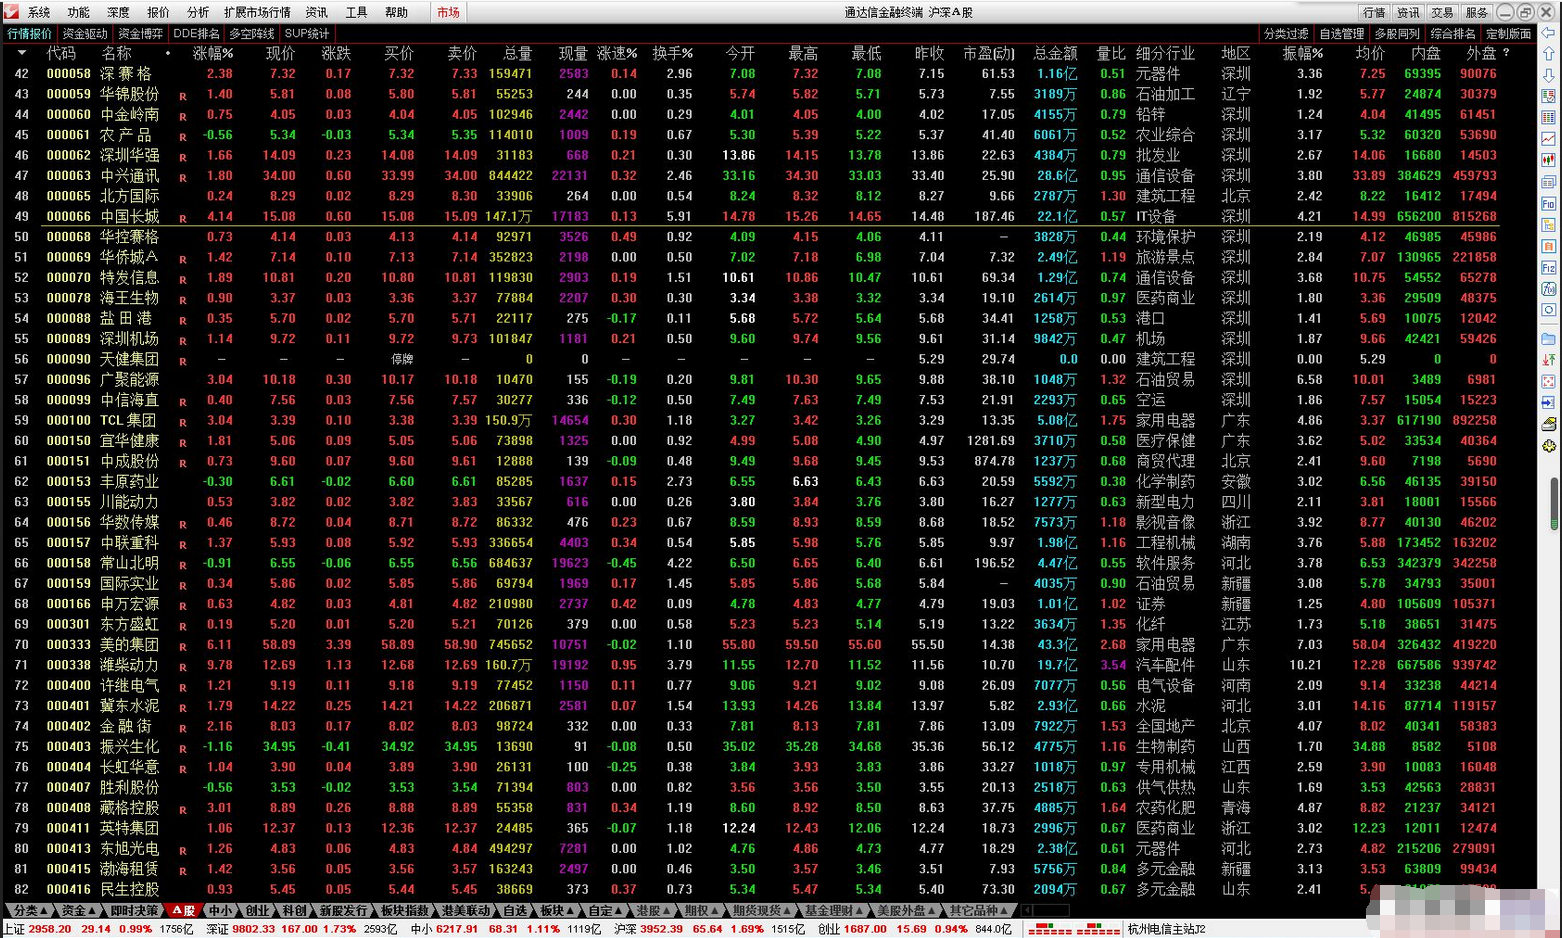1562x938 pixels.
Task: Click the down arrow icon in the right sidebar
Action: pos(1549,75)
